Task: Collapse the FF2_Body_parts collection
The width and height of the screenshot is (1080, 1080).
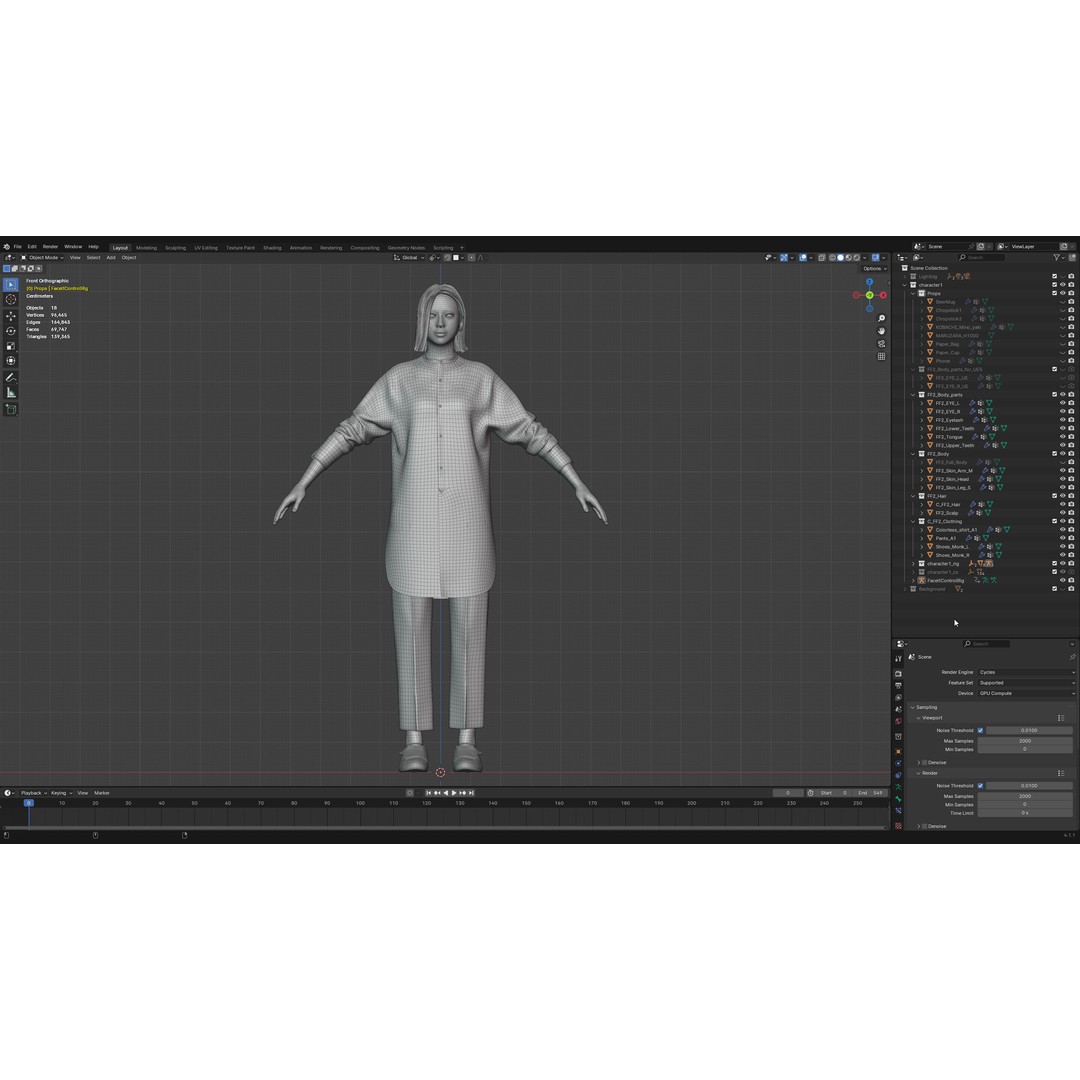Action: [x=913, y=395]
